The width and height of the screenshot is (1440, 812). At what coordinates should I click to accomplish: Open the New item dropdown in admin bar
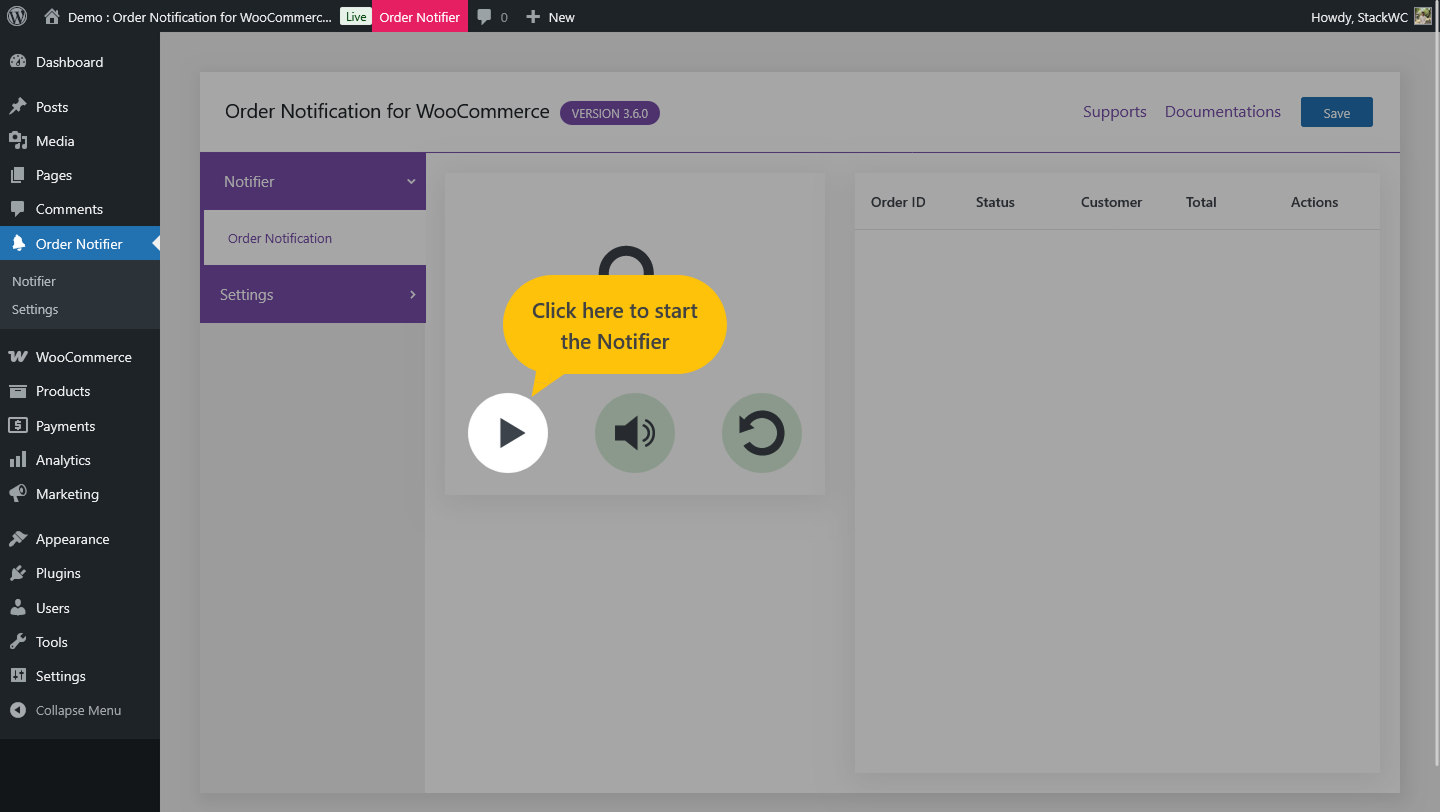coord(549,16)
